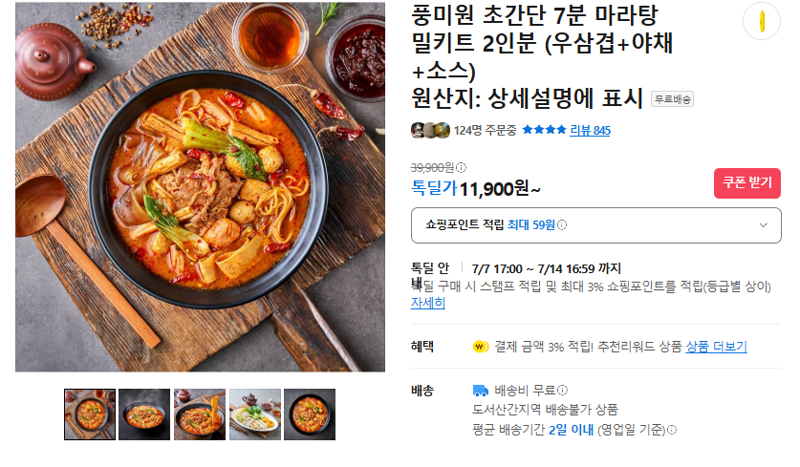Image resolution: width=800 pixels, height=467 pixels.
Task: Select the third thumbnail with chopsticks lifting noodles
Action: click(199, 414)
